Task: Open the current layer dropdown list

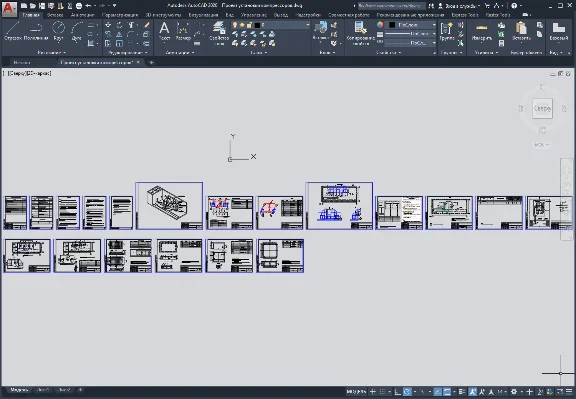Action: [x=270, y=25]
